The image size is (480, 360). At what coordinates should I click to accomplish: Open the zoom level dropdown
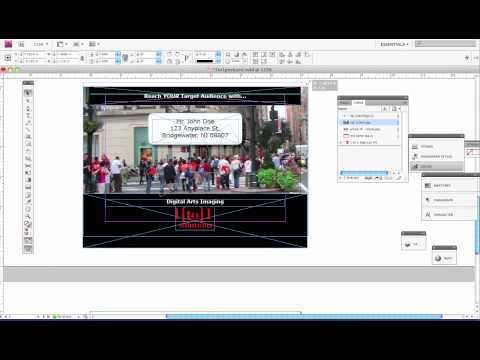pos(41,44)
